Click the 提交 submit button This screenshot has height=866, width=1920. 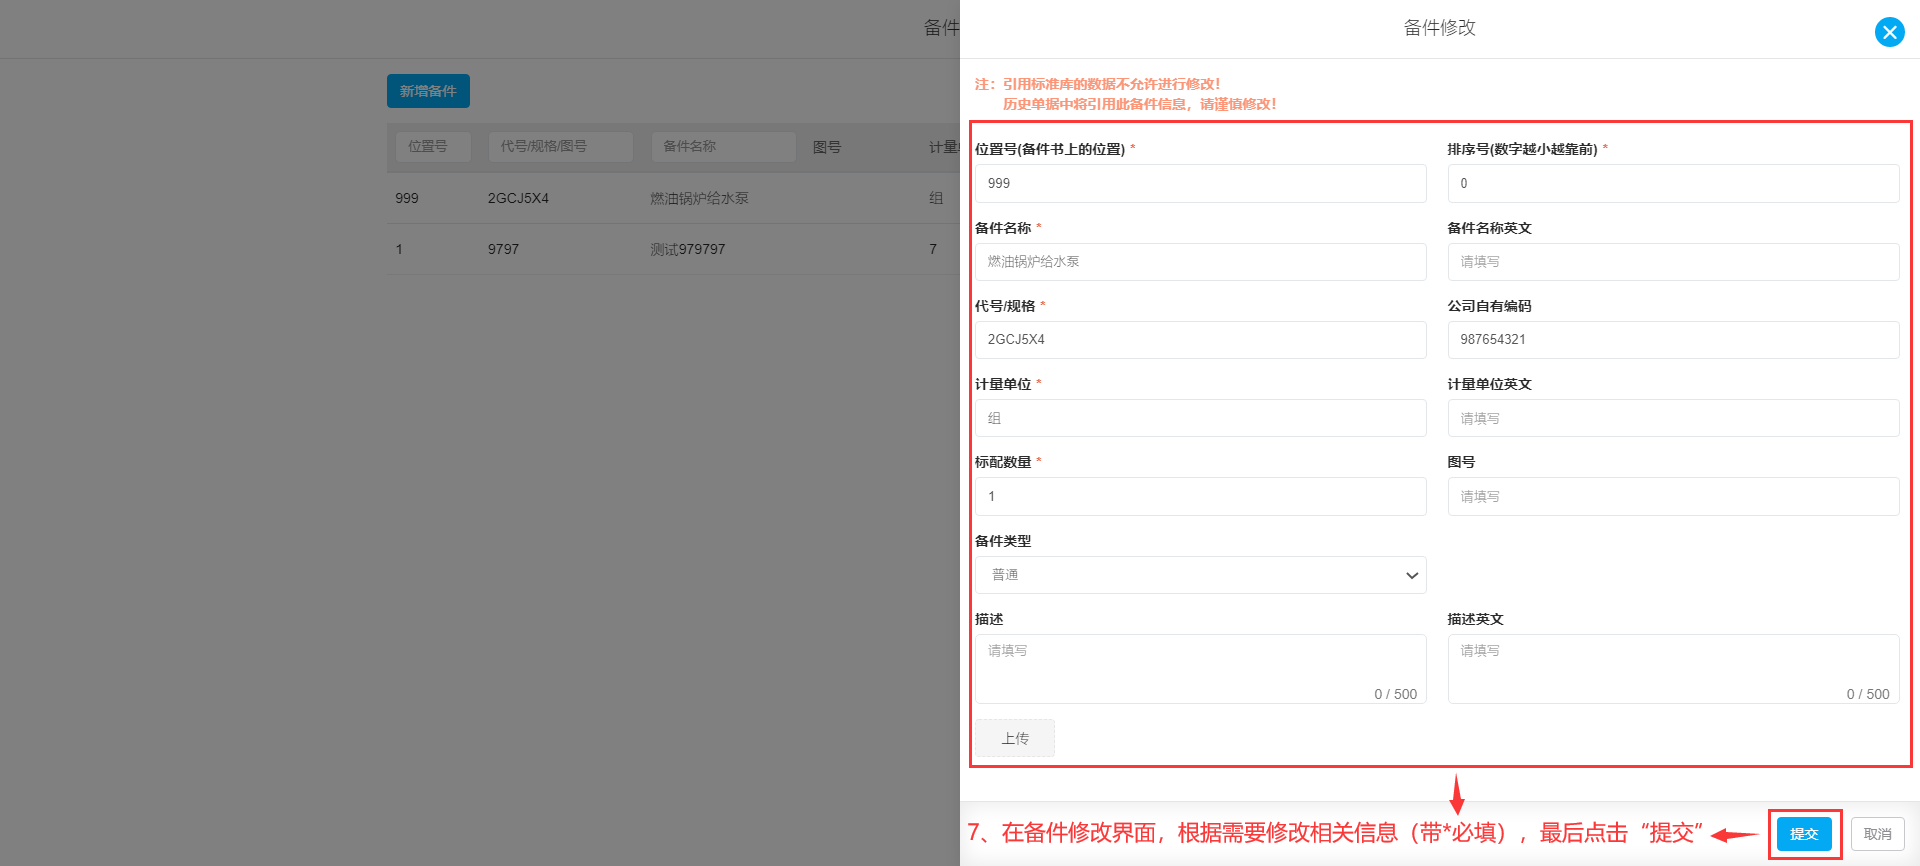coord(1804,834)
